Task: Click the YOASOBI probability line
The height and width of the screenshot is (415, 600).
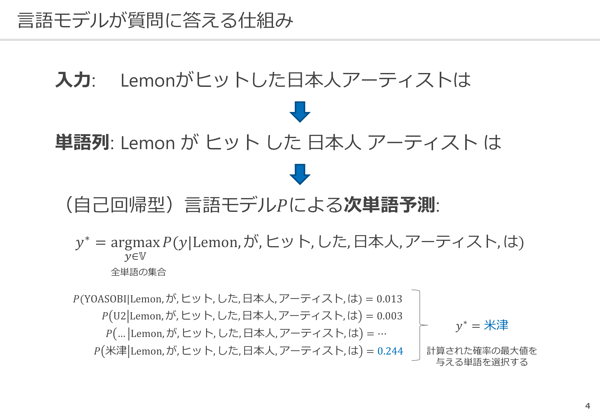Action: (x=238, y=298)
